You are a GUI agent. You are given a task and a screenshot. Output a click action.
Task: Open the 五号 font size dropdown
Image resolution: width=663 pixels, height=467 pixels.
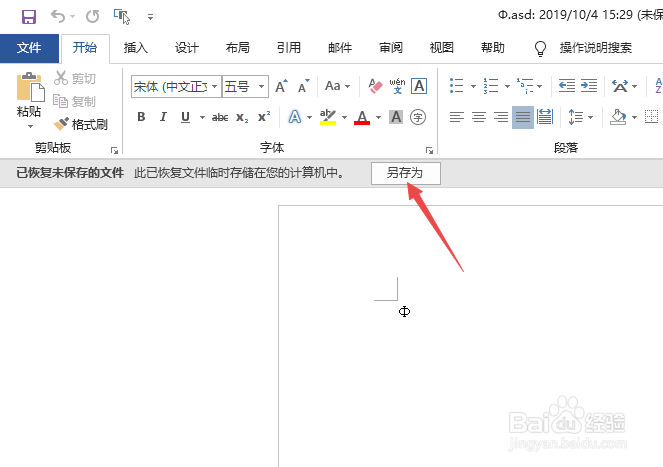click(262, 87)
